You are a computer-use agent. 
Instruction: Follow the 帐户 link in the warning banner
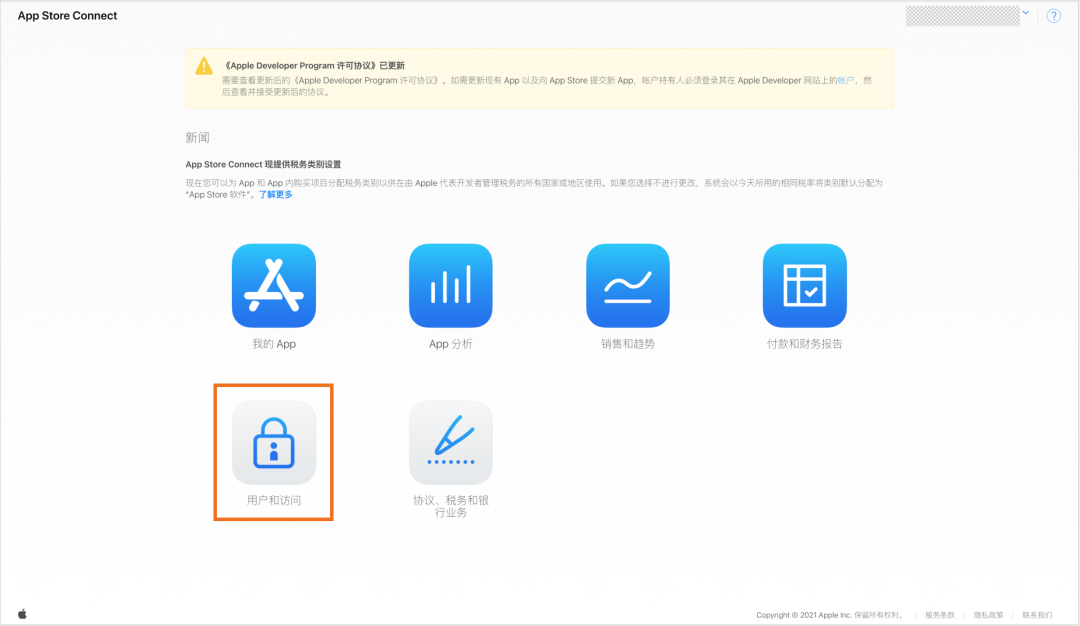coord(845,81)
